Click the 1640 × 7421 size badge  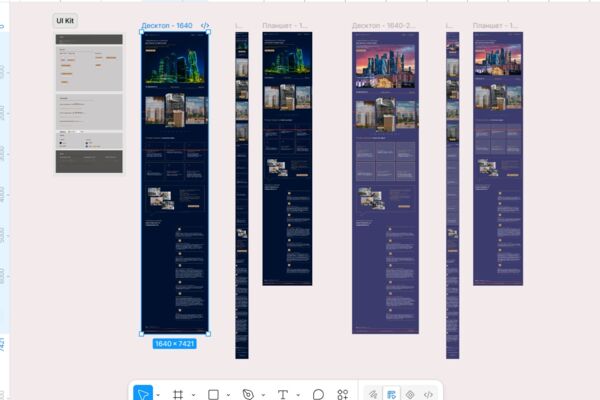pyautogui.click(x=174, y=344)
